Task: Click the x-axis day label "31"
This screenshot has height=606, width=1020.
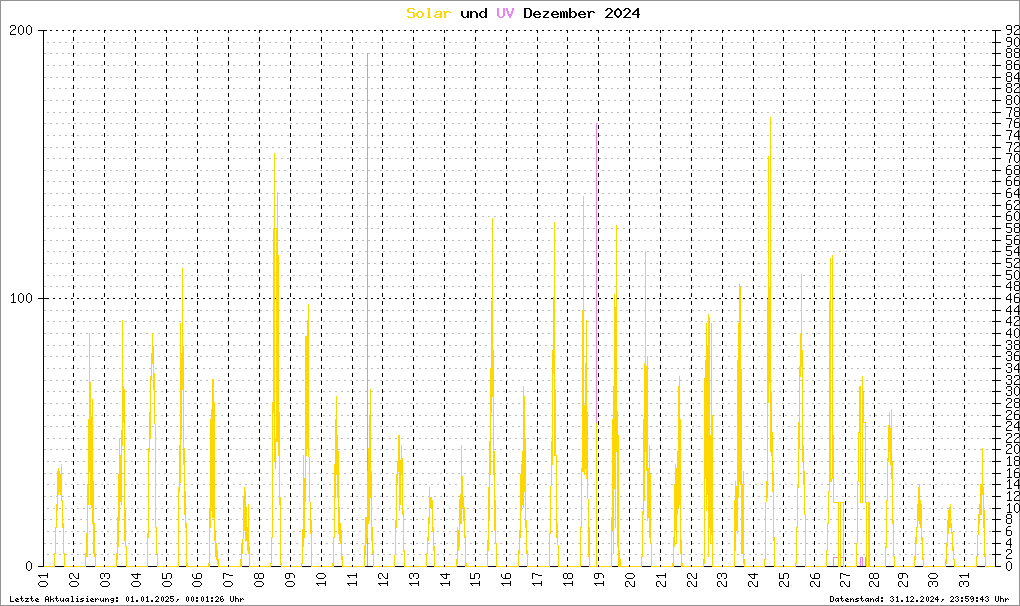Action: click(964, 580)
